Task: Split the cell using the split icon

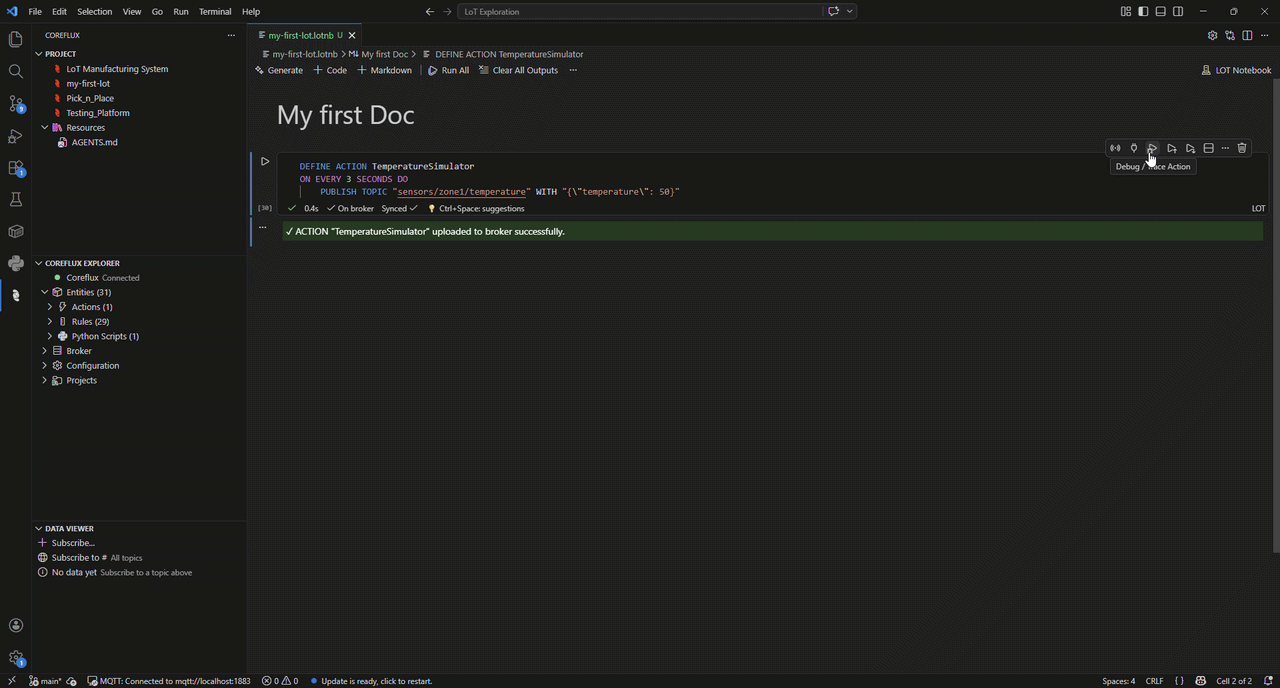Action: tap(1208, 148)
